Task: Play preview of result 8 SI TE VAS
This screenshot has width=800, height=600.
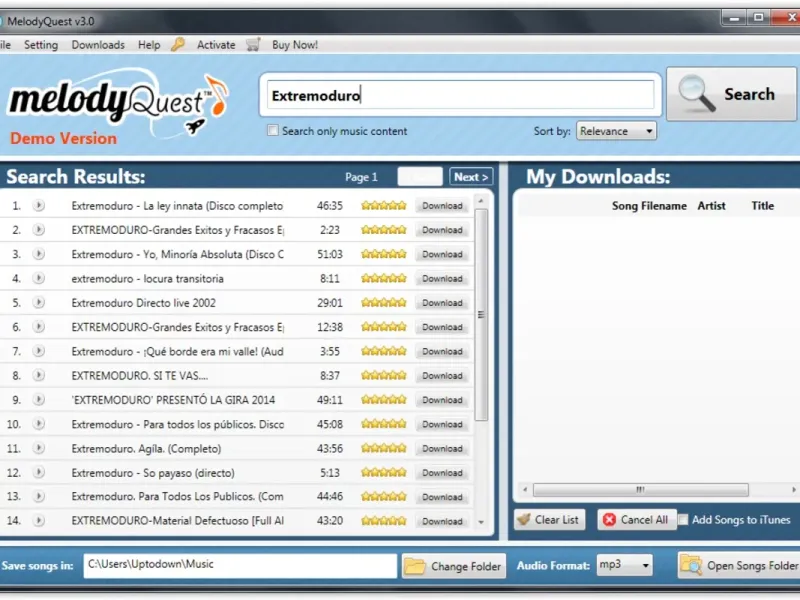Action: click(x=39, y=376)
